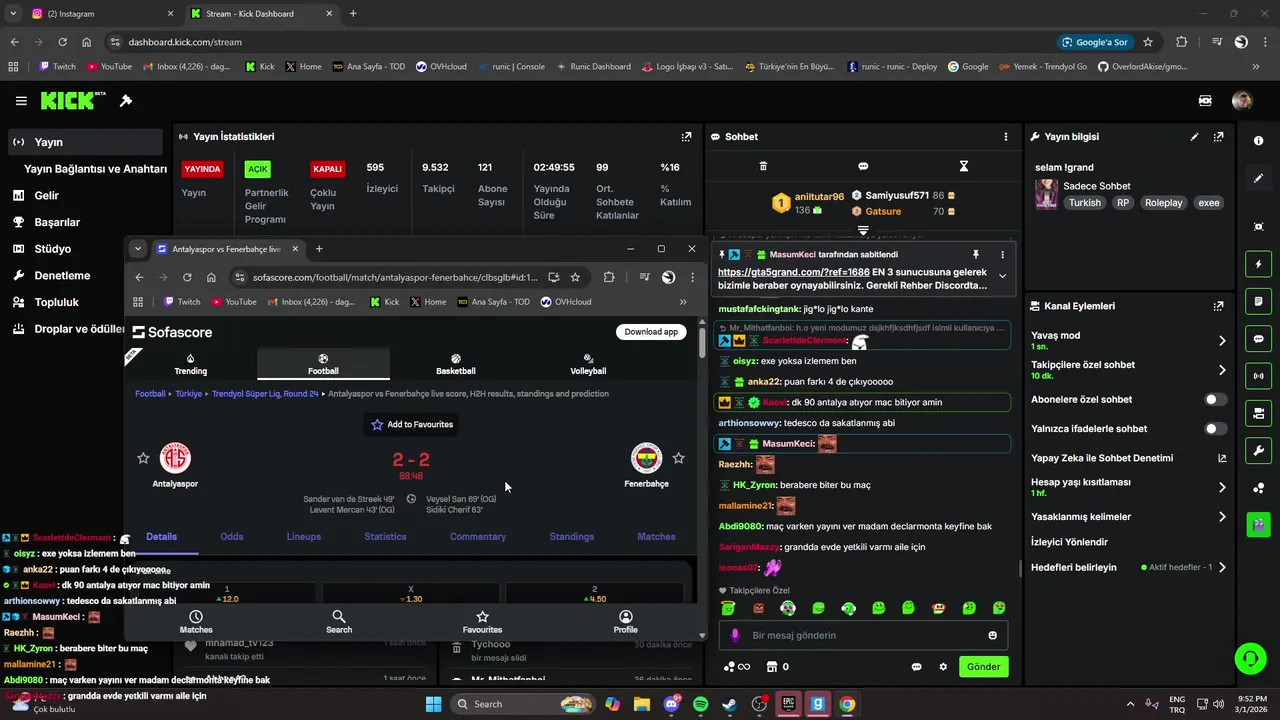Image resolution: width=1280 pixels, height=720 pixels.
Task: Star Antalyaspor team as favourite
Action: [143, 458]
